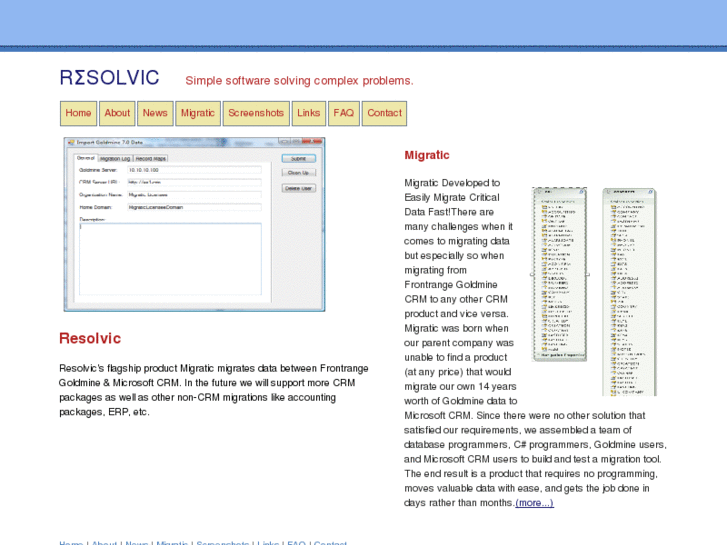Click the footer Contact link
Viewport: 727px width, 545px height.
[x=330, y=542]
